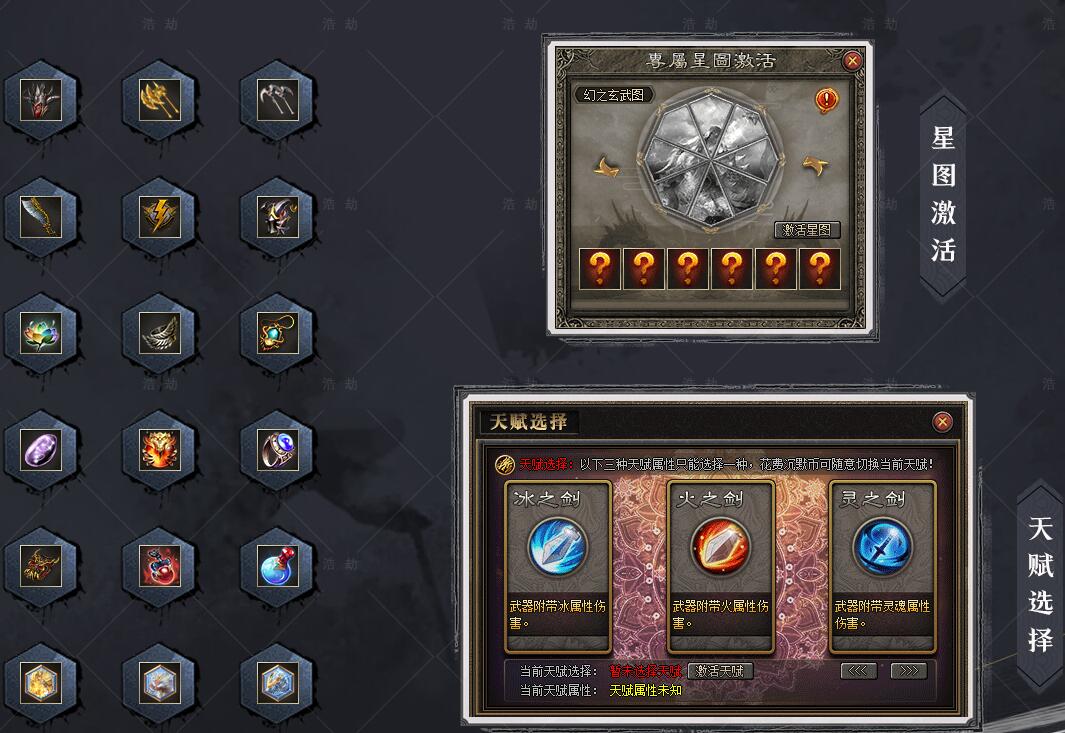This screenshot has width=1065, height=733.
Task: Click the <<< previous talent page button
Action: (858, 671)
